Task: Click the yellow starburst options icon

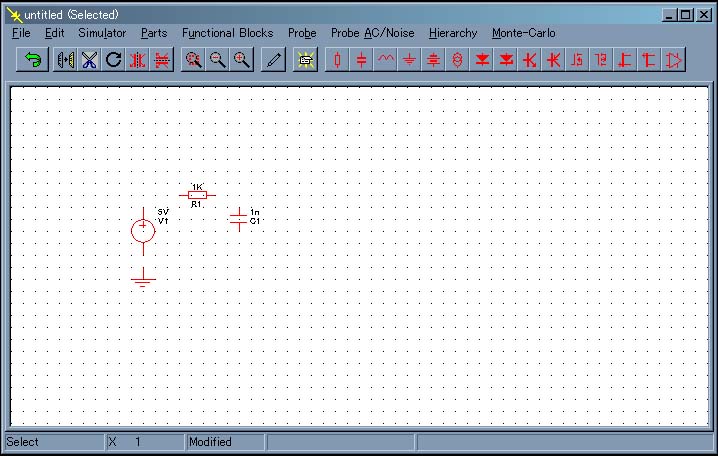Action: pyautogui.click(x=305, y=60)
